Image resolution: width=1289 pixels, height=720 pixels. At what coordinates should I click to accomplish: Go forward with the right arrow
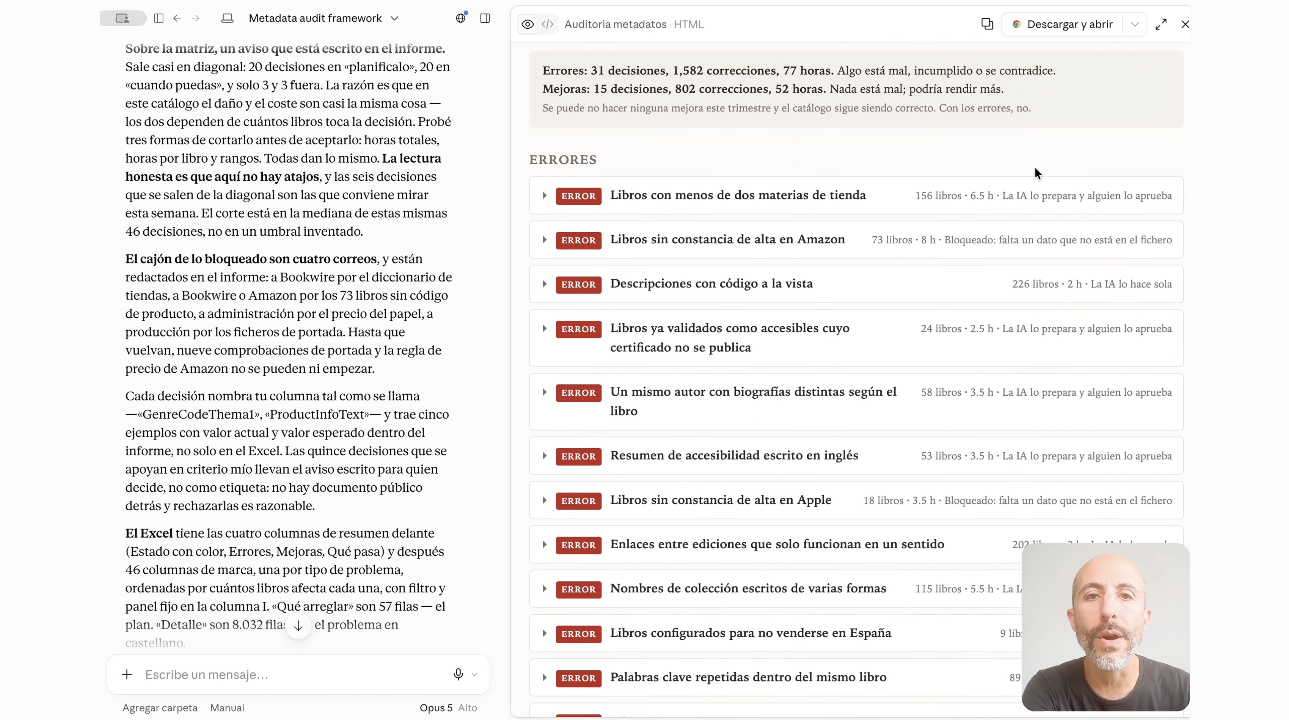pos(196,18)
